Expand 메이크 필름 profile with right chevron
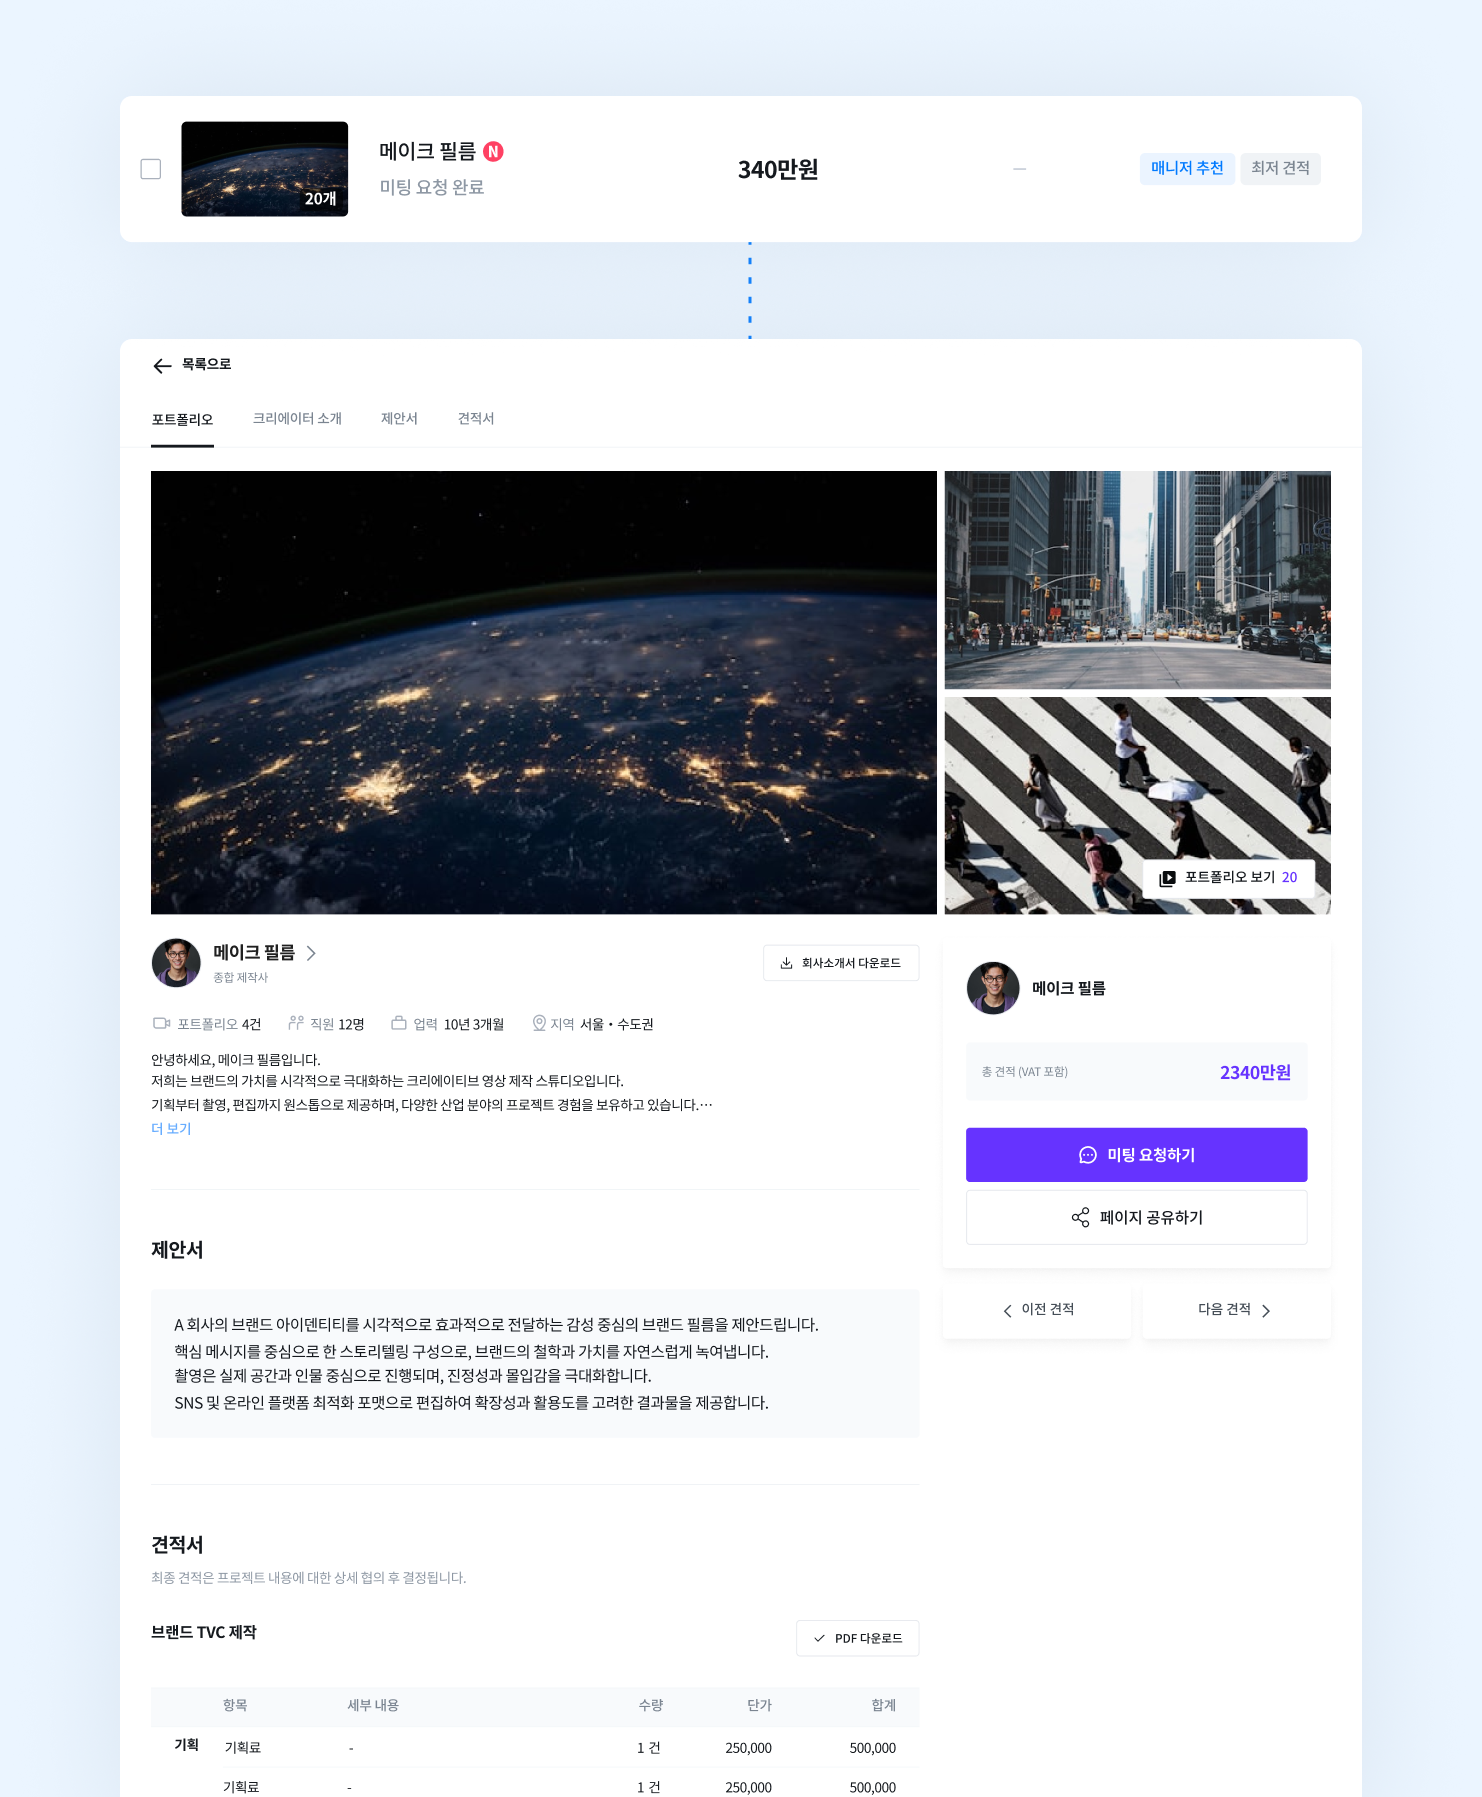 [311, 953]
